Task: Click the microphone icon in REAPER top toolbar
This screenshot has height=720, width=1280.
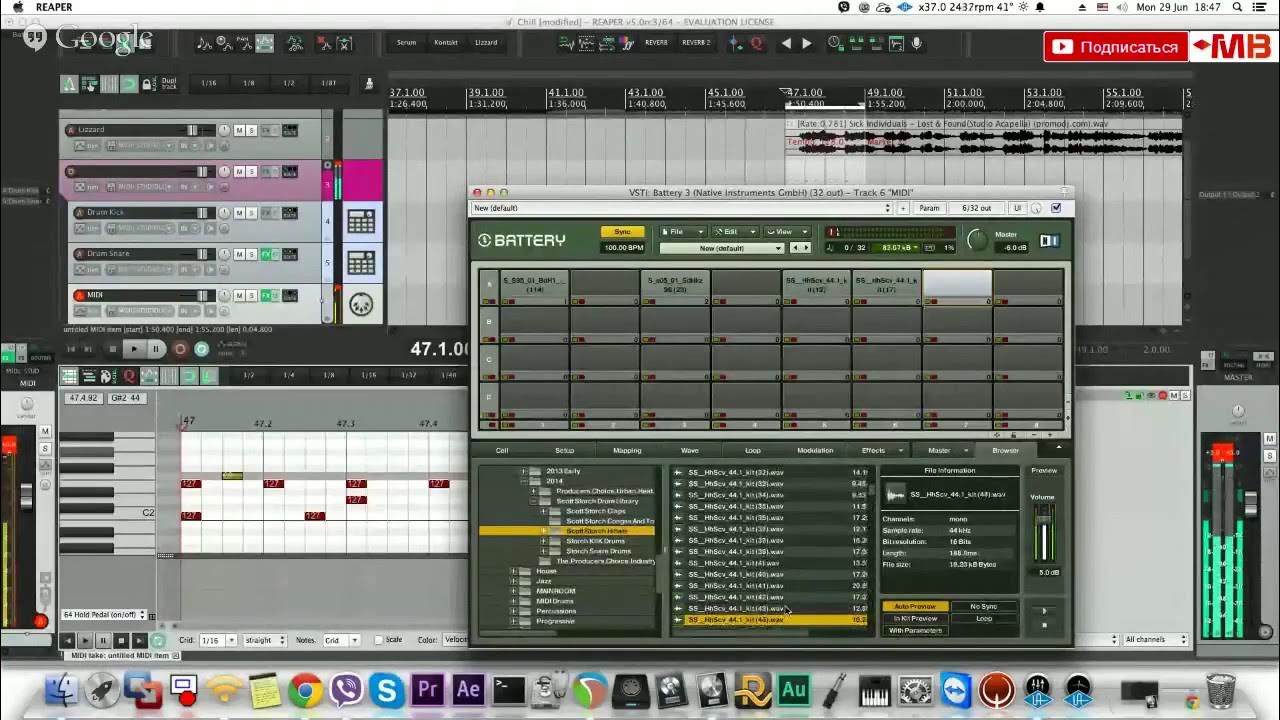Action: (917, 44)
